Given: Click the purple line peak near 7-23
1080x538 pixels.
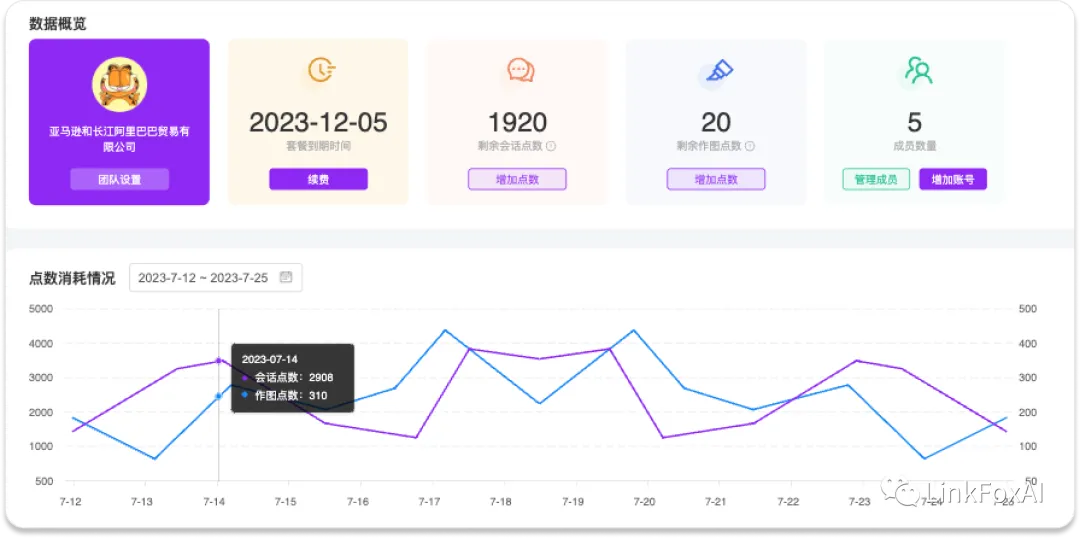Looking at the screenshot, I should point(856,360).
